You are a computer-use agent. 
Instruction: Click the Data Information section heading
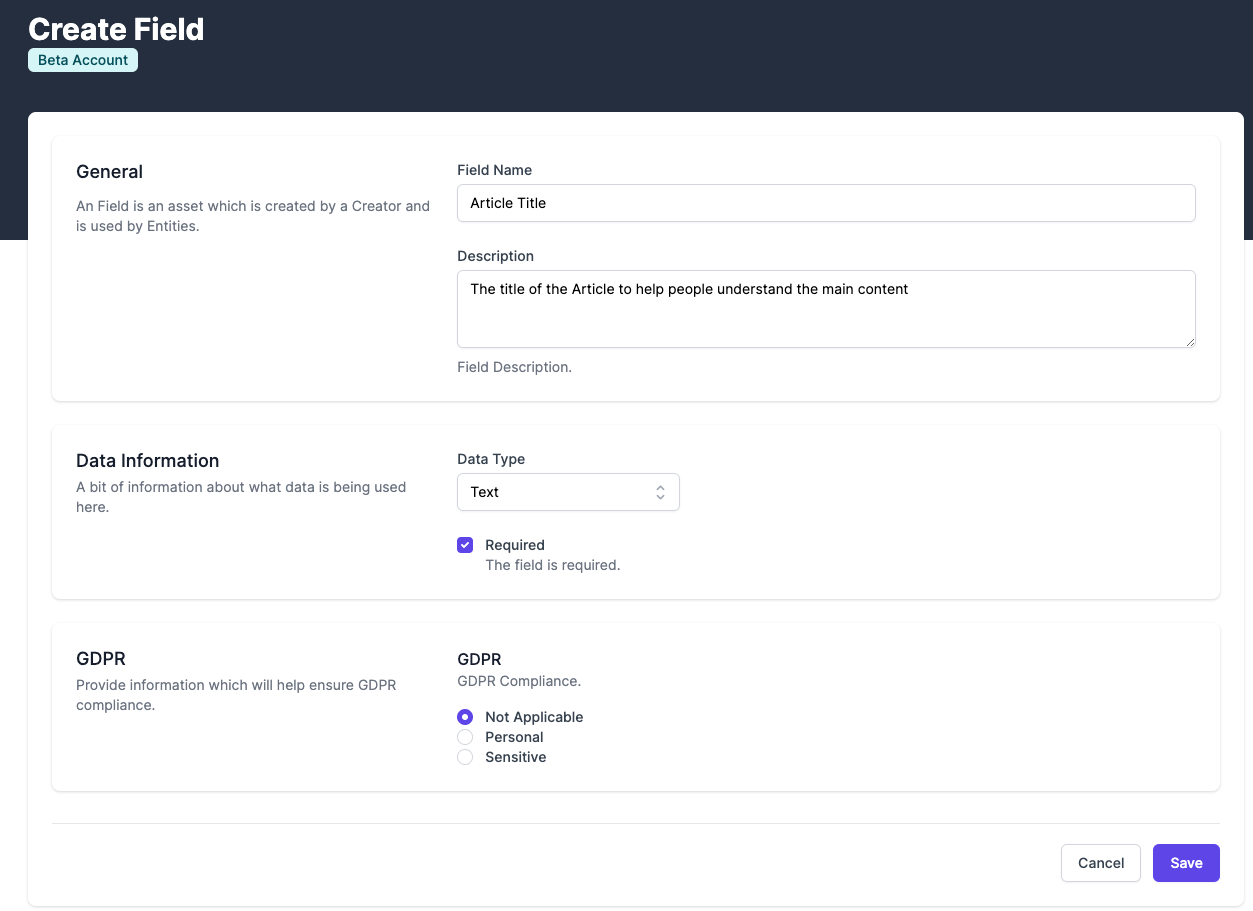coord(147,461)
